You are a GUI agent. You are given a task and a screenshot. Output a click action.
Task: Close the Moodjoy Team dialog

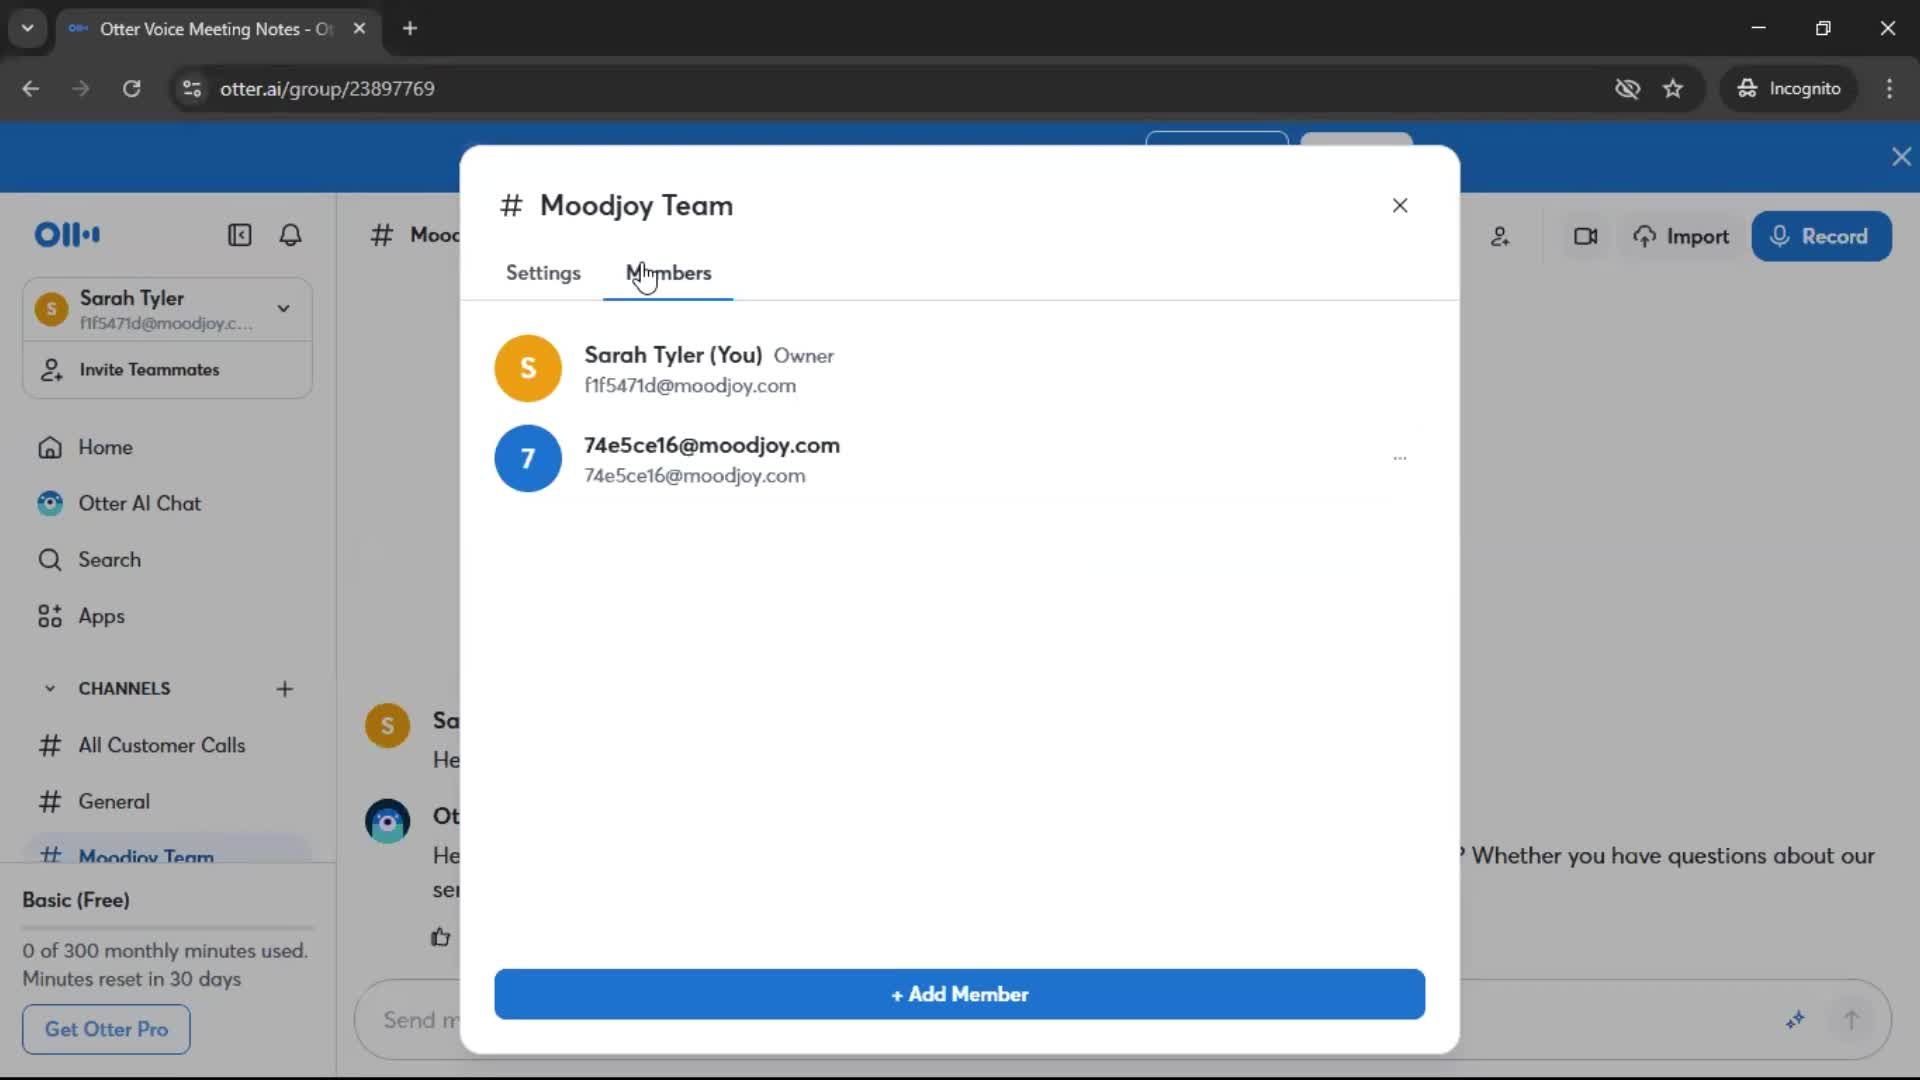click(1400, 205)
